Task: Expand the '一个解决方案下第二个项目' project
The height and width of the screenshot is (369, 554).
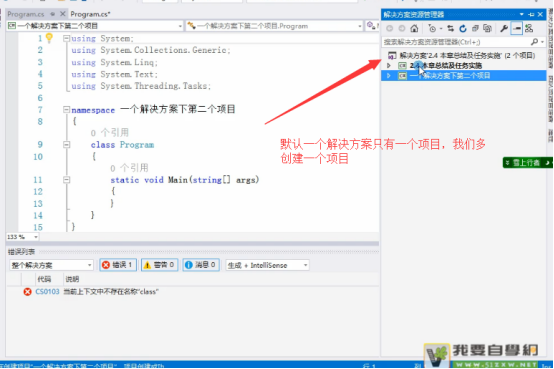Action: (x=389, y=76)
